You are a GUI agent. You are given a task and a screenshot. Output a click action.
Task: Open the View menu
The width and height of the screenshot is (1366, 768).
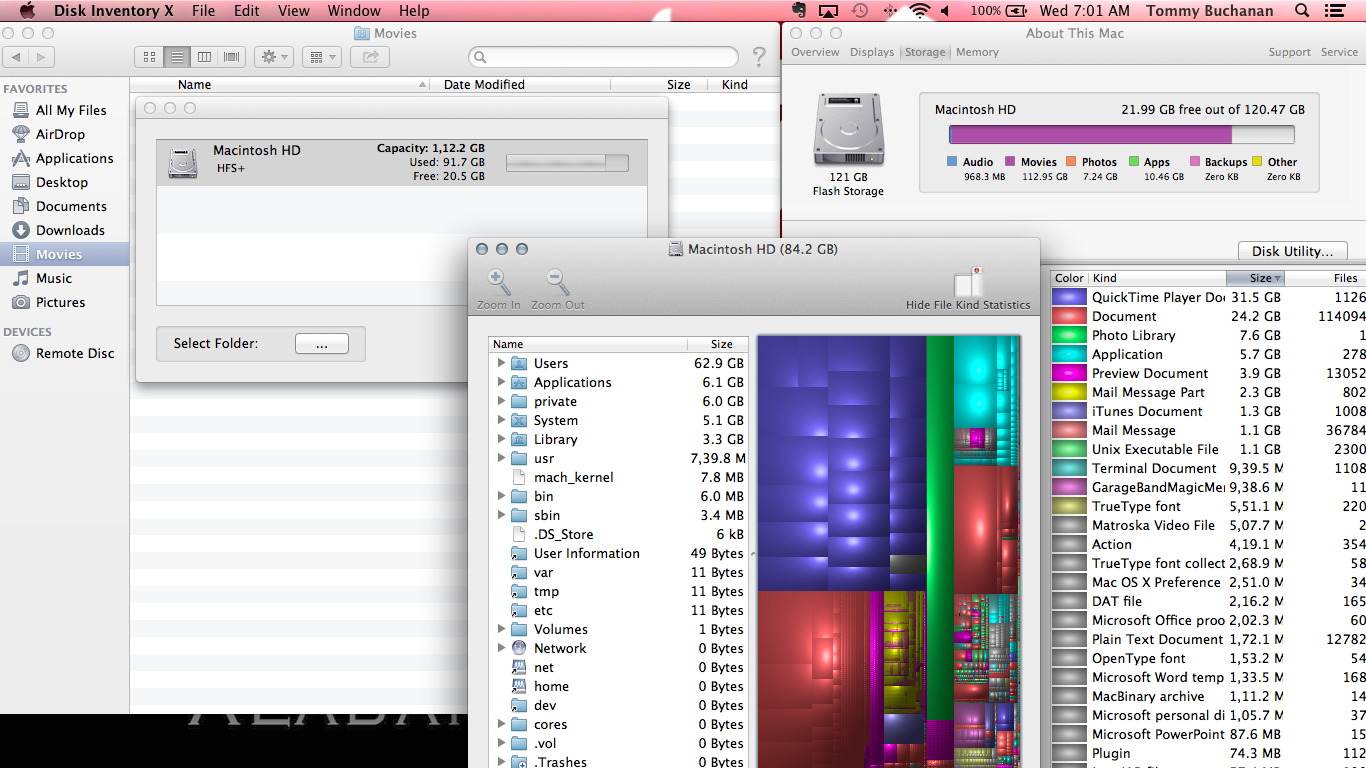(x=294, y=11)
